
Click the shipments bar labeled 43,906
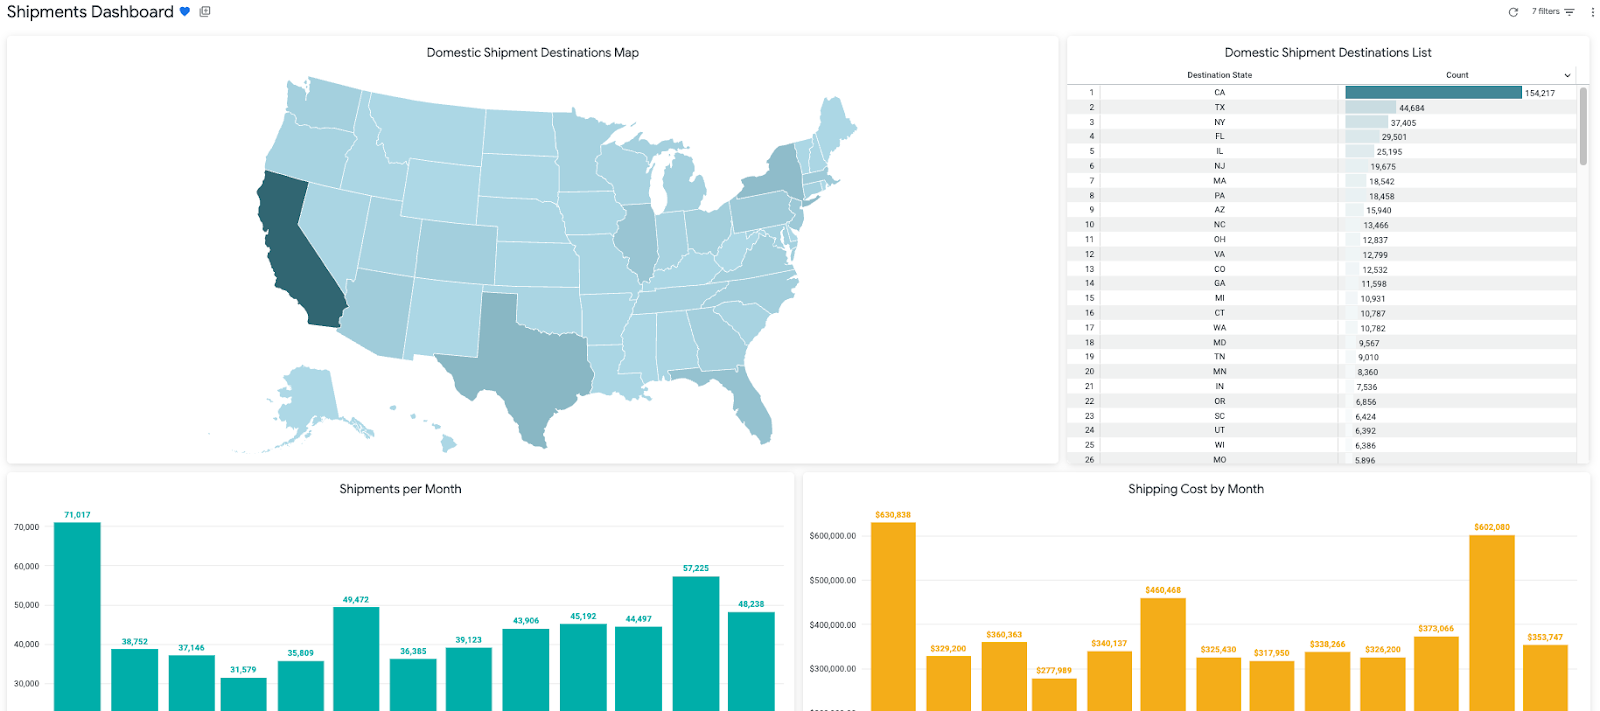(526, 670)
